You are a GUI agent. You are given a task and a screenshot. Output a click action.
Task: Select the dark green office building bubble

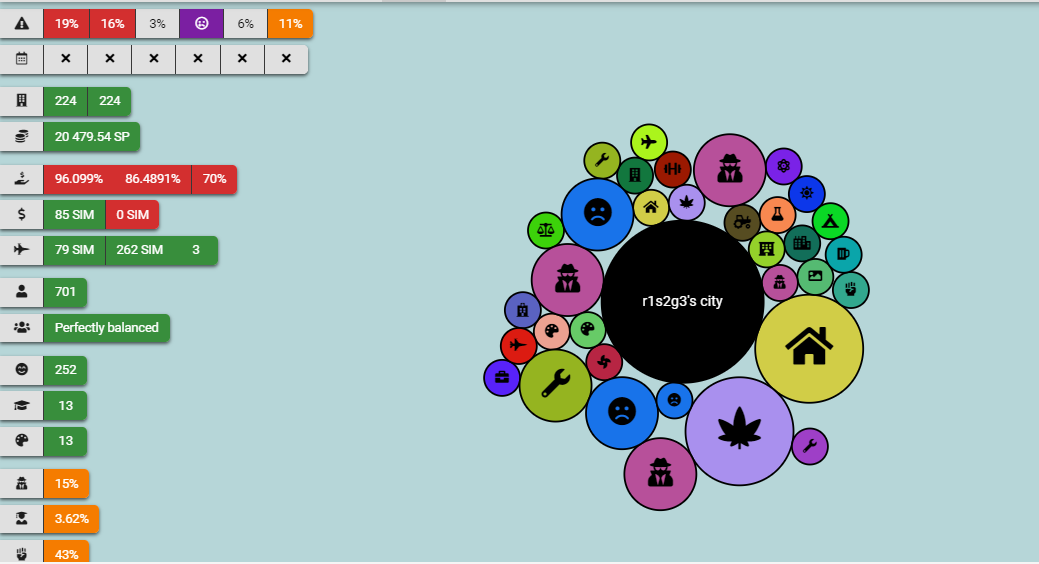point(635,175)
